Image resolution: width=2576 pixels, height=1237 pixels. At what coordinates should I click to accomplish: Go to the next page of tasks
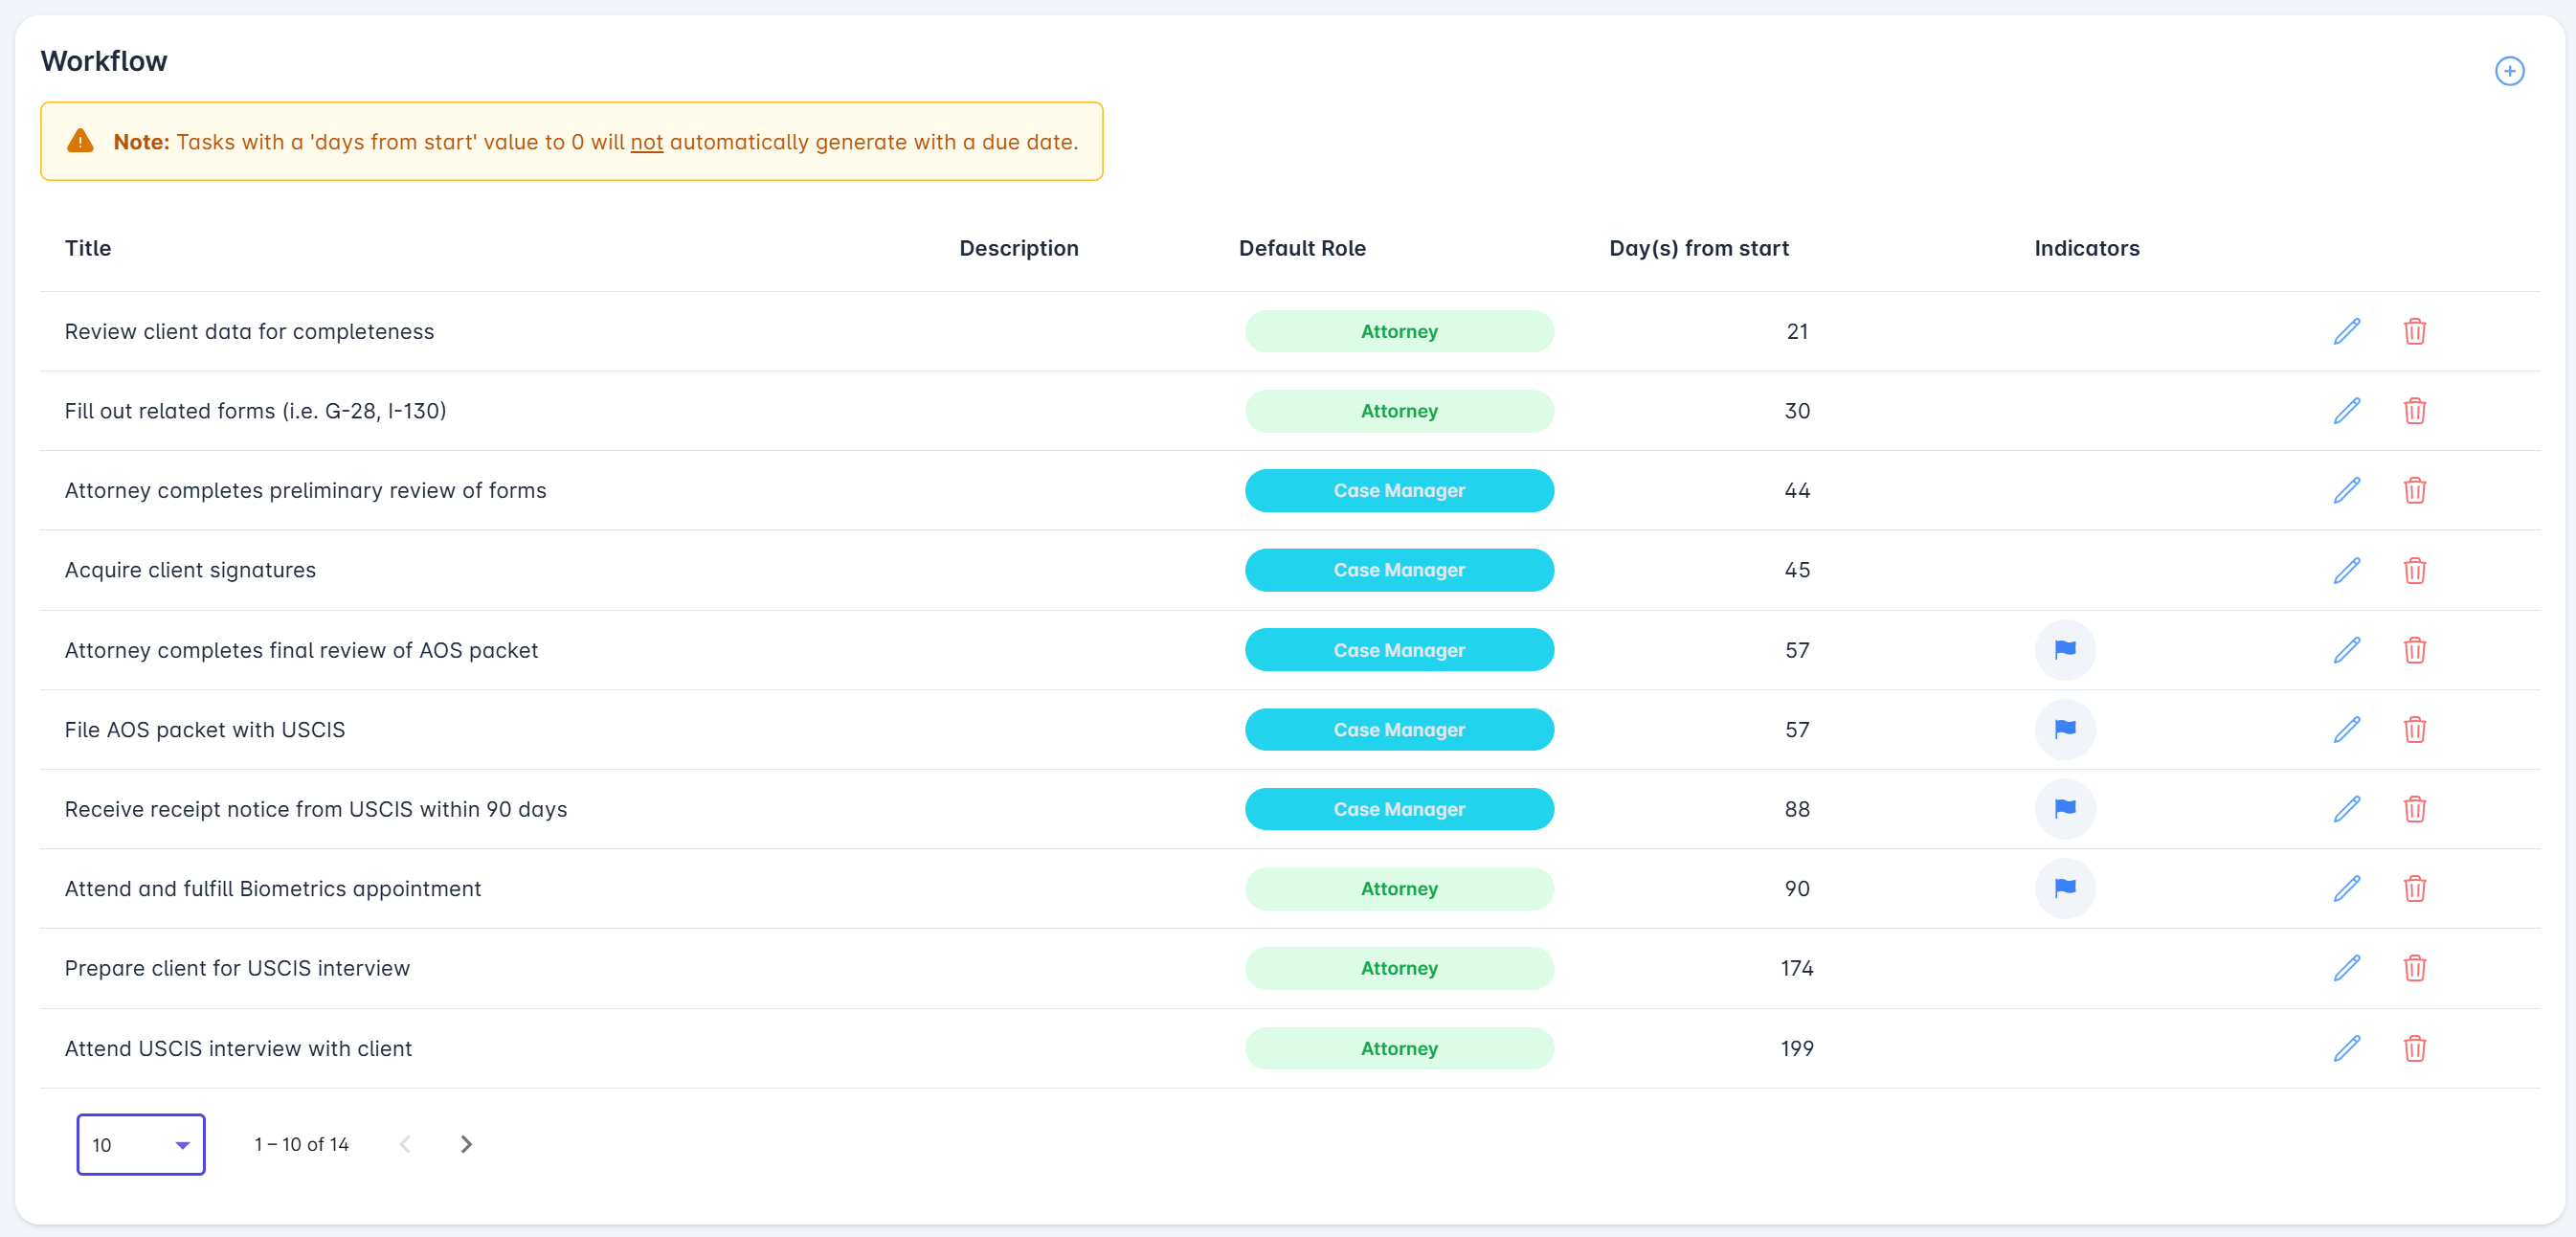point(466,1144)
